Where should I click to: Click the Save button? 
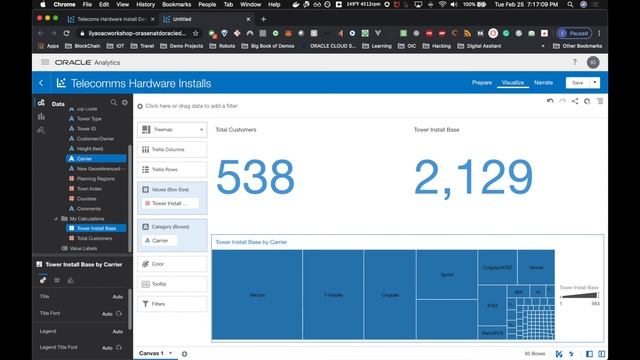[x=578, y=82]
